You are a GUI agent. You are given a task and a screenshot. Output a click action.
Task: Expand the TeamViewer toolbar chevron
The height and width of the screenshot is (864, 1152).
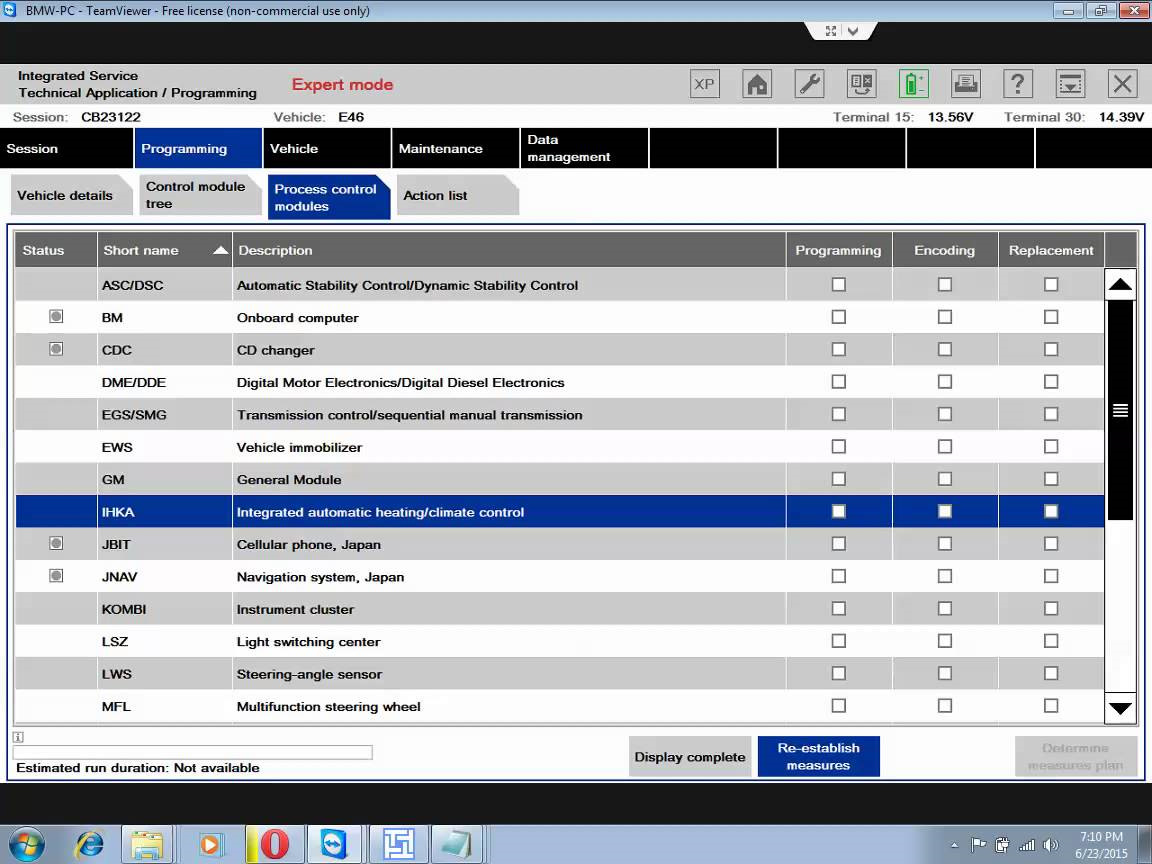pyautogui.click(x=852, y=31)
